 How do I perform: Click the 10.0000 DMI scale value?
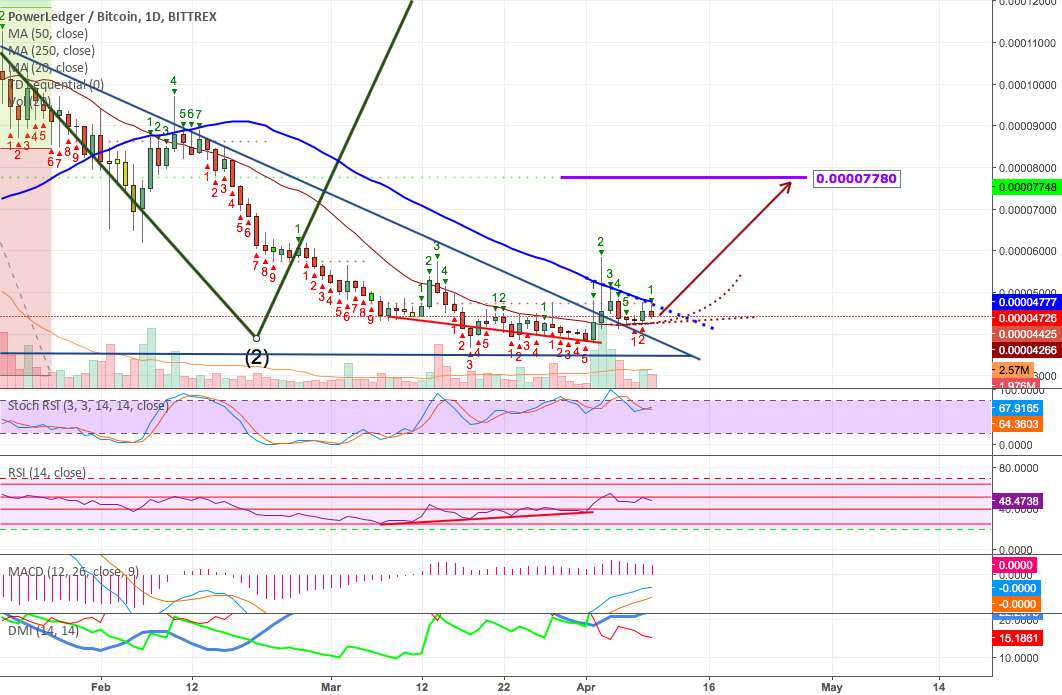coord(1019,658)
